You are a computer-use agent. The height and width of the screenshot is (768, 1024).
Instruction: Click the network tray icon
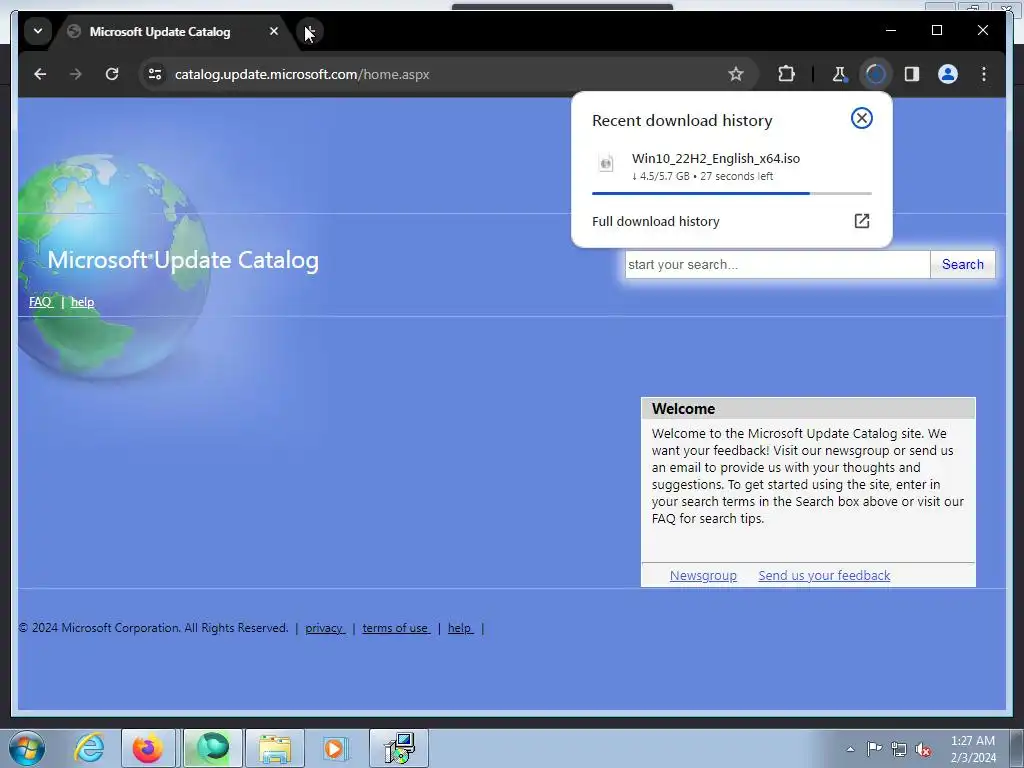point(899,749)
